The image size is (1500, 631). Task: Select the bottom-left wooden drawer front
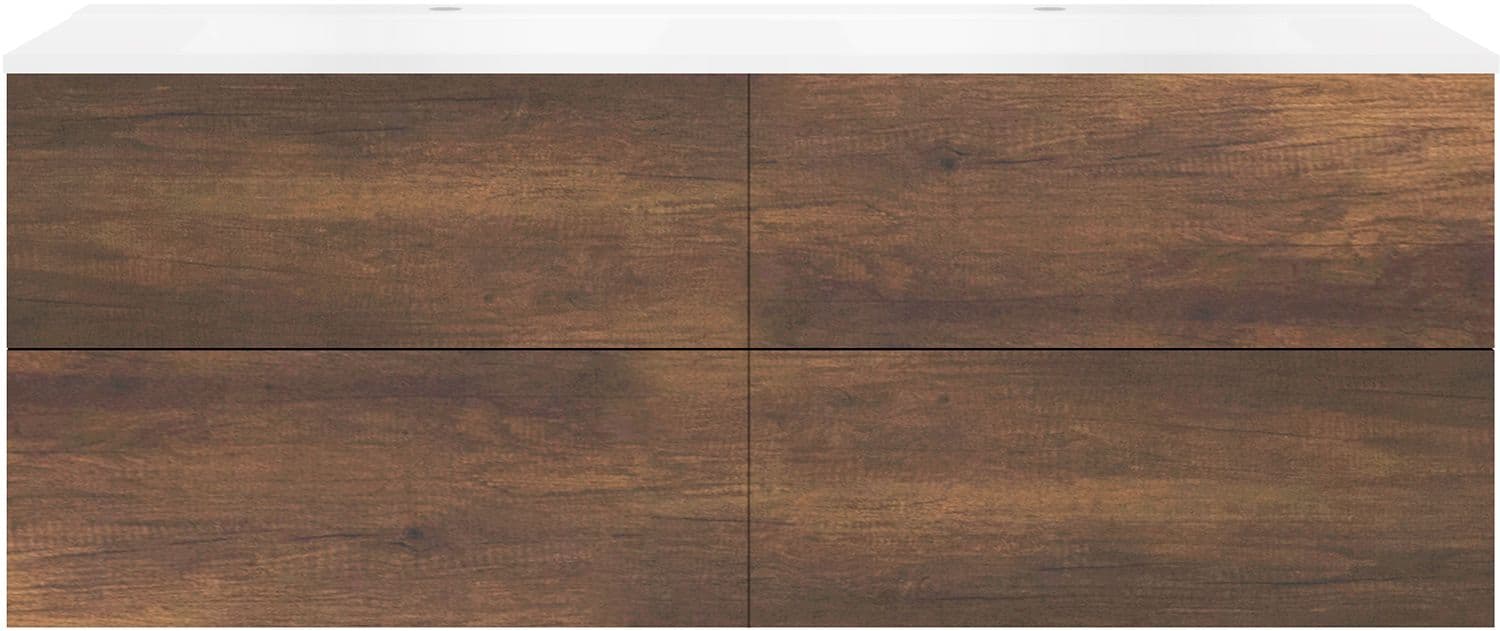coord(377,488)
